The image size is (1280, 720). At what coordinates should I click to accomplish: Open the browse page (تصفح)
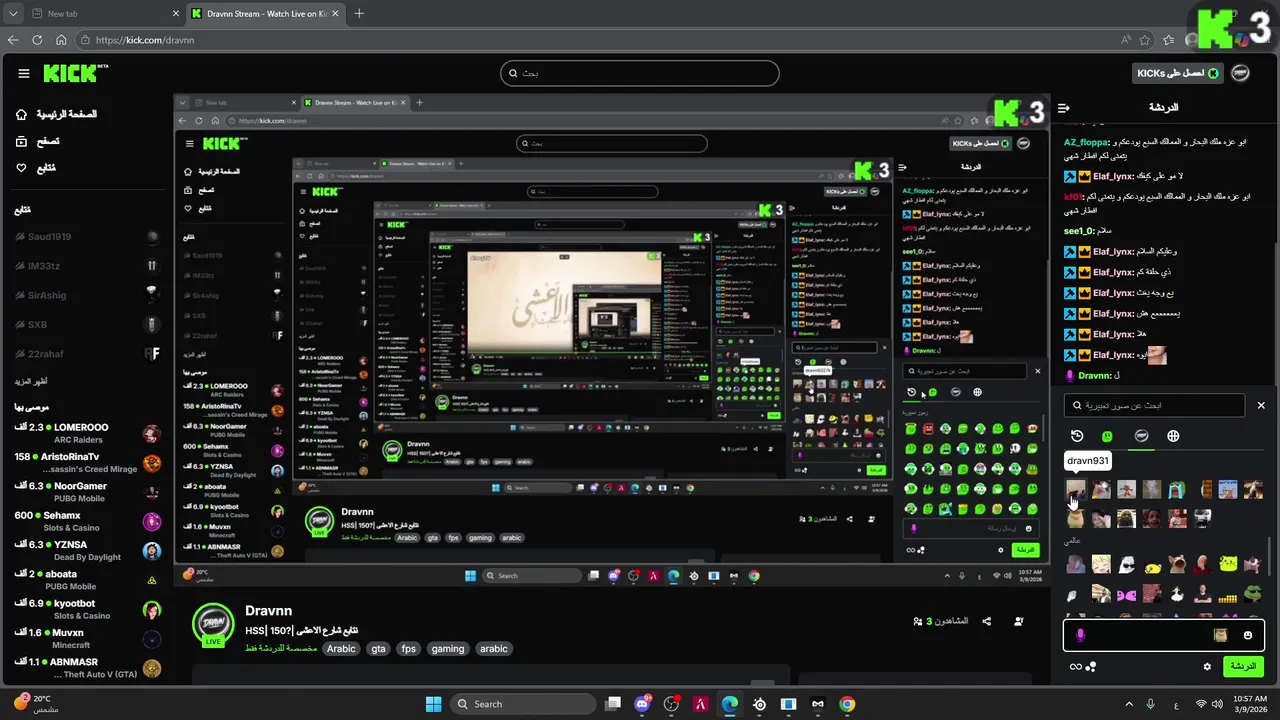pos(37,141)
